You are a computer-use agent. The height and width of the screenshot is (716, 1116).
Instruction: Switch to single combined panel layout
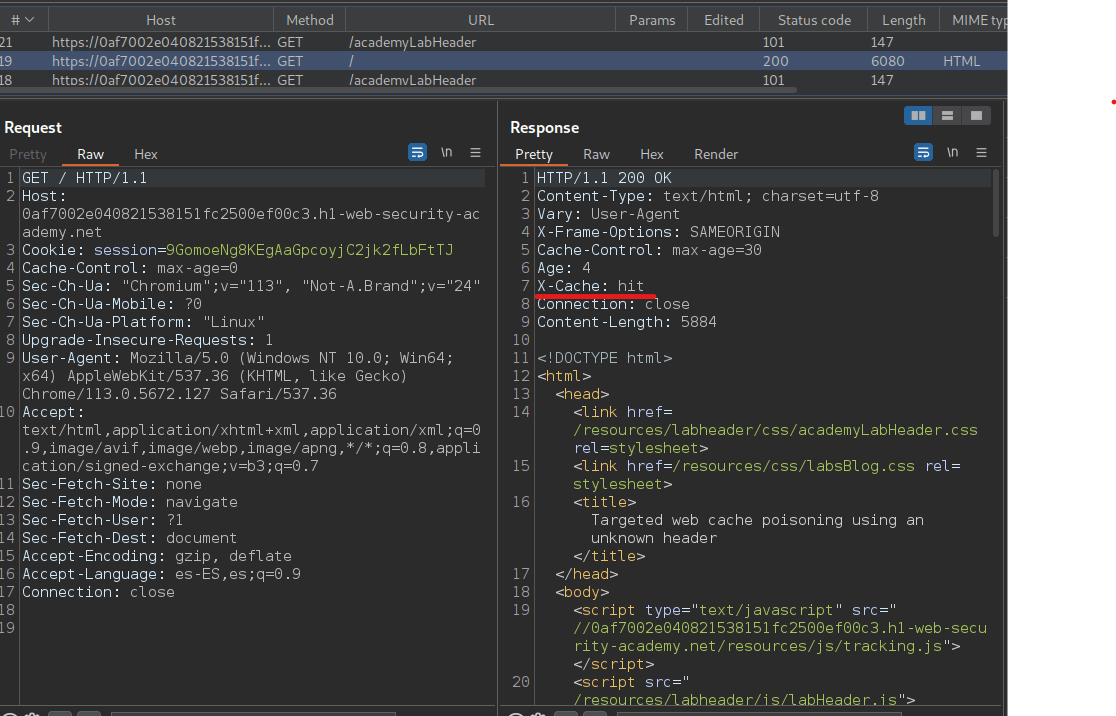pyautogui.click(x=976, y=116)
